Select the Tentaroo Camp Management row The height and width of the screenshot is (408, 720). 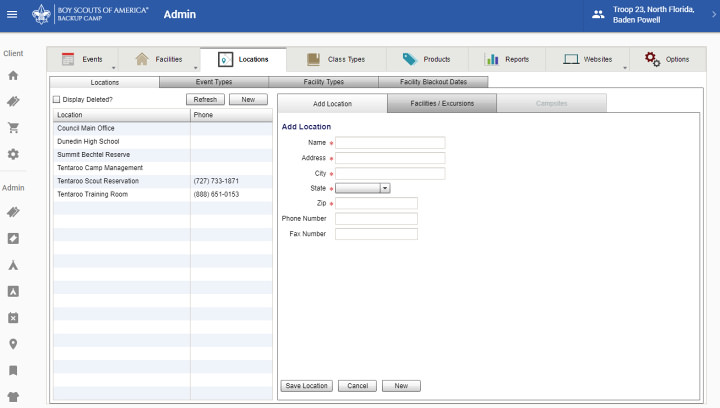click(x=163, y=168)
